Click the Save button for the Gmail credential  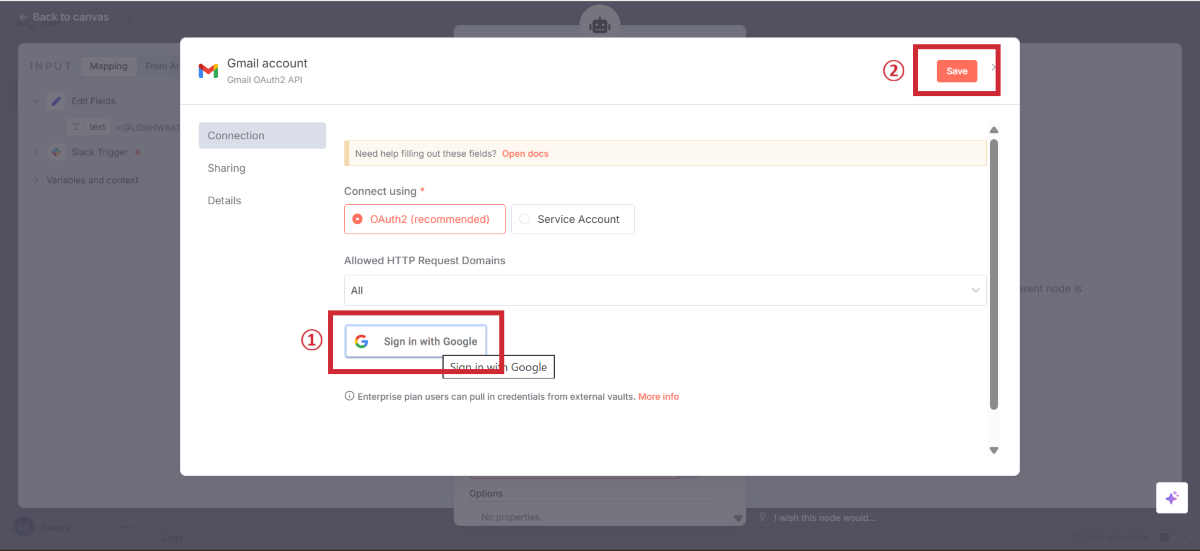957,71
